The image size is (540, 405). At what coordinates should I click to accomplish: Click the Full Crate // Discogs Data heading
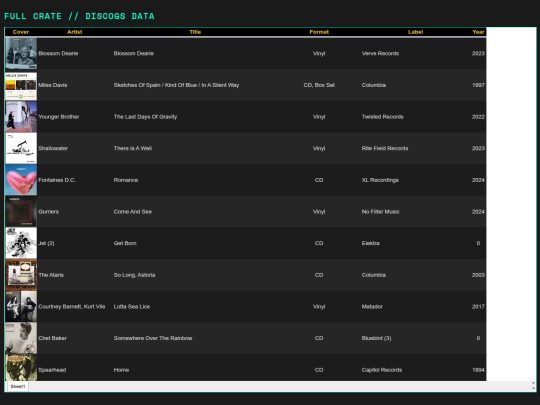[x=79, y=16]
